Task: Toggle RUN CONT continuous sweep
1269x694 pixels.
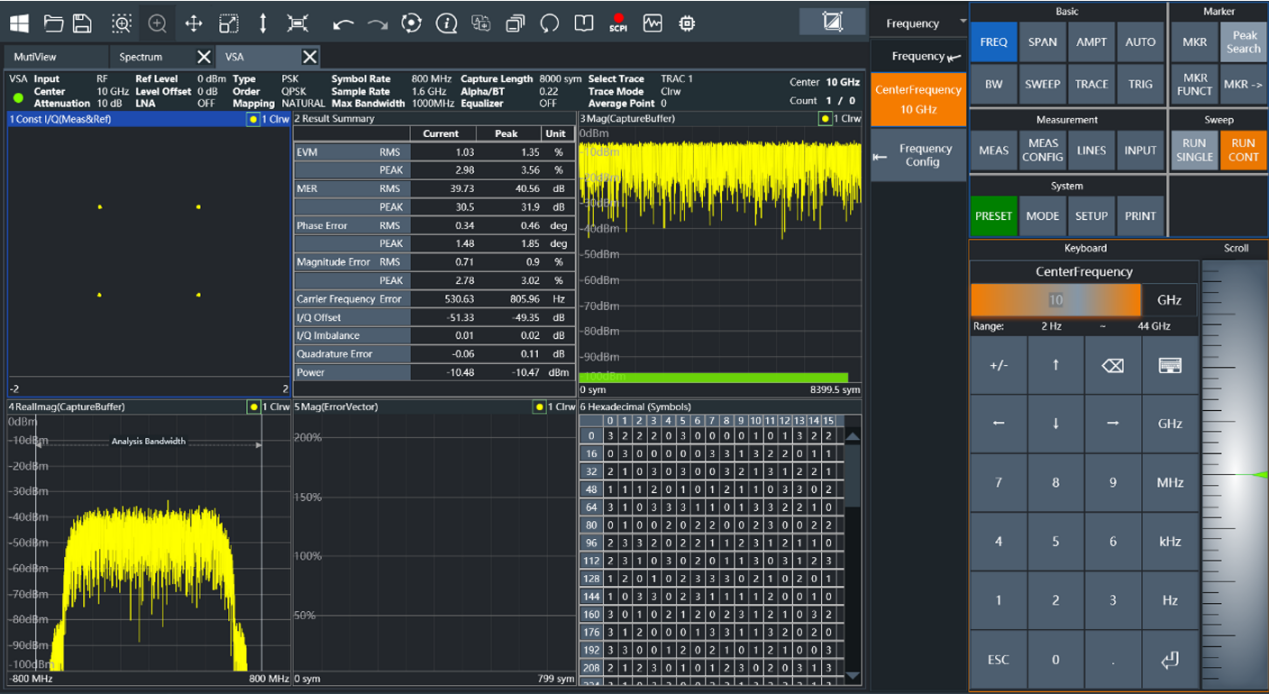Action: [1243, 150]
